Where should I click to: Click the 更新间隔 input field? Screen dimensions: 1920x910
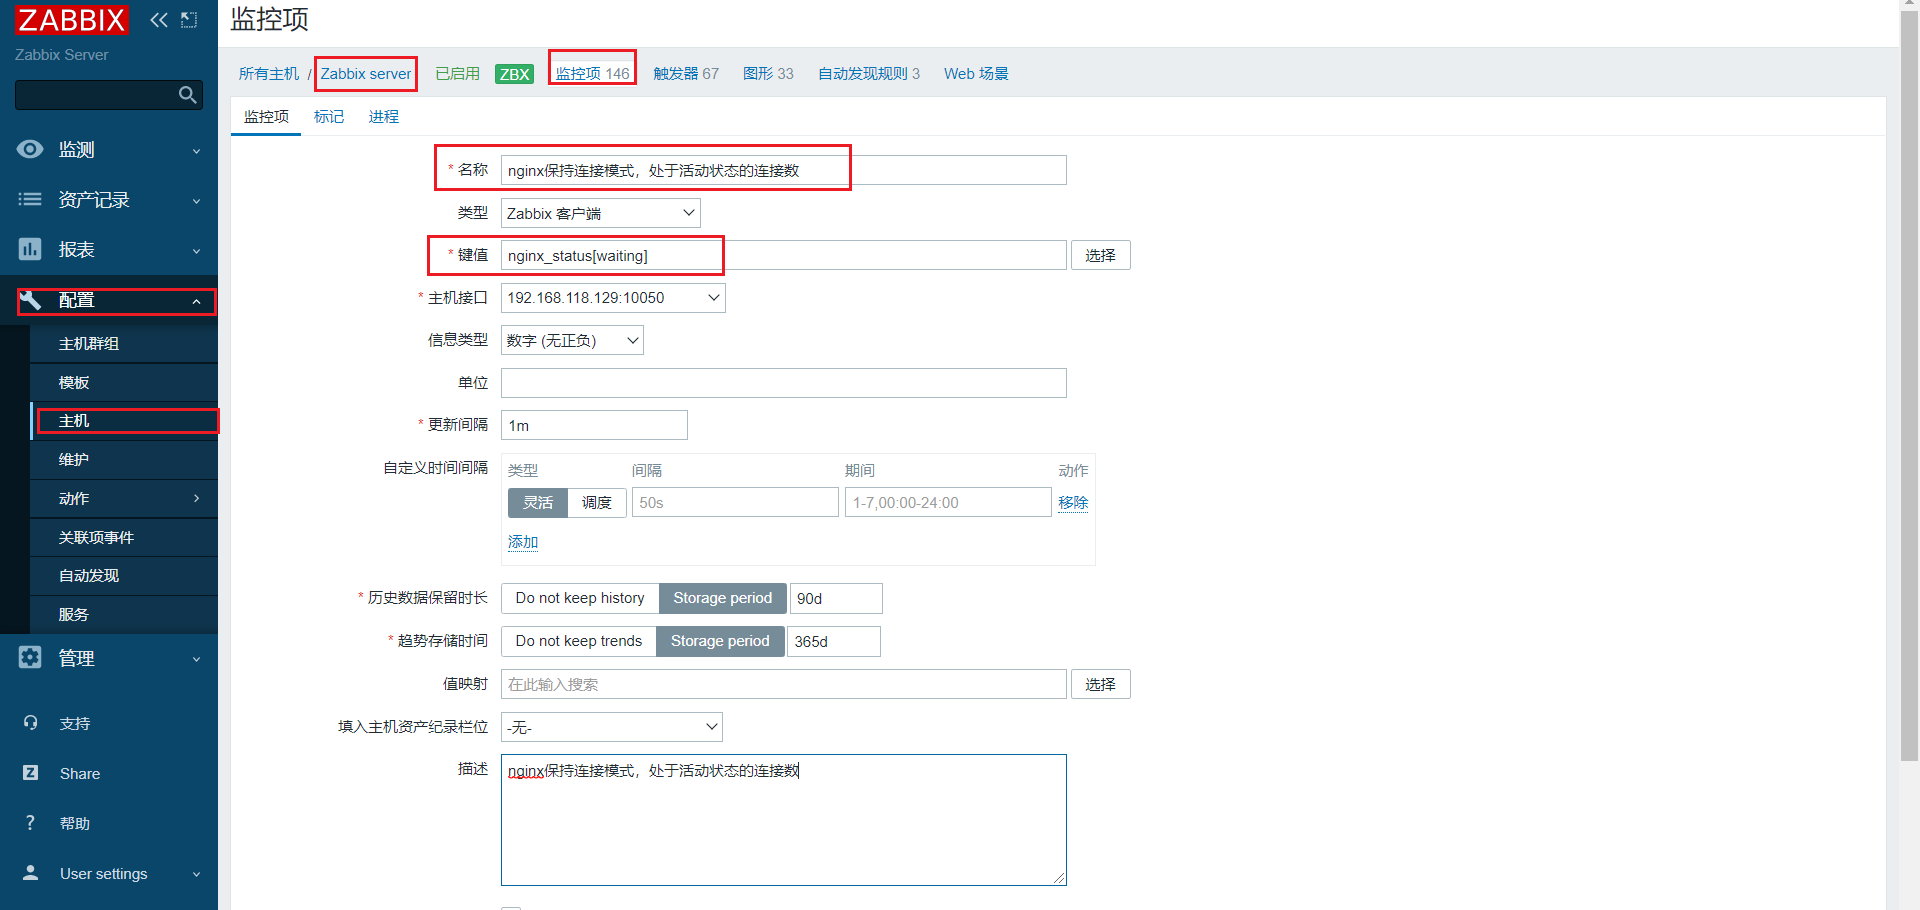coord(594,425)
